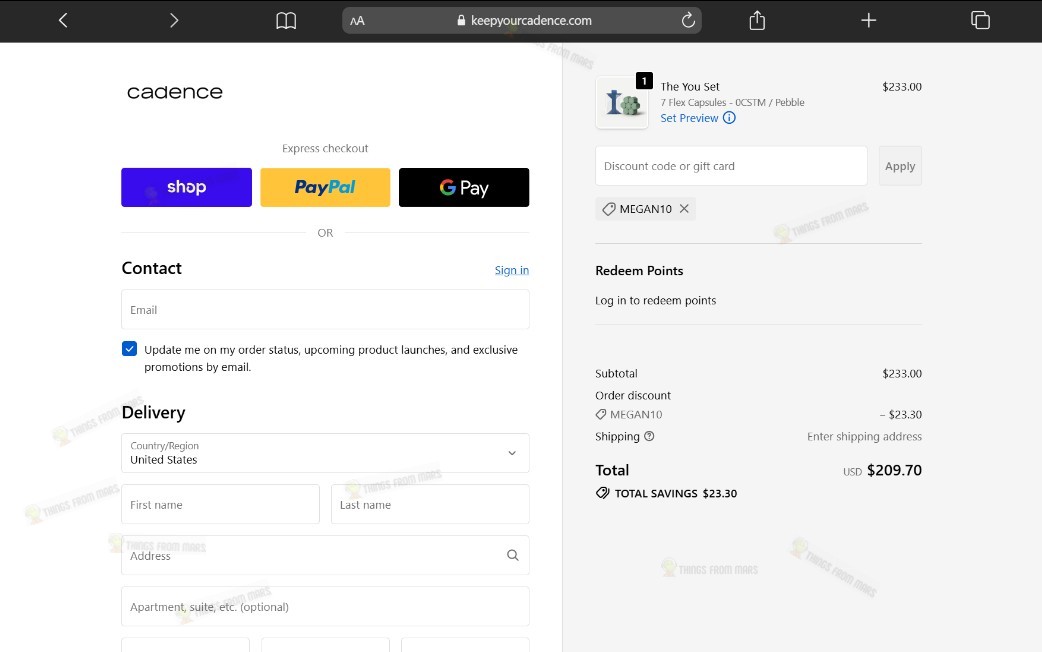Screen dimensions: 1042x652
Task: Click the Shipping help question icon
Action: pos(649,436)
